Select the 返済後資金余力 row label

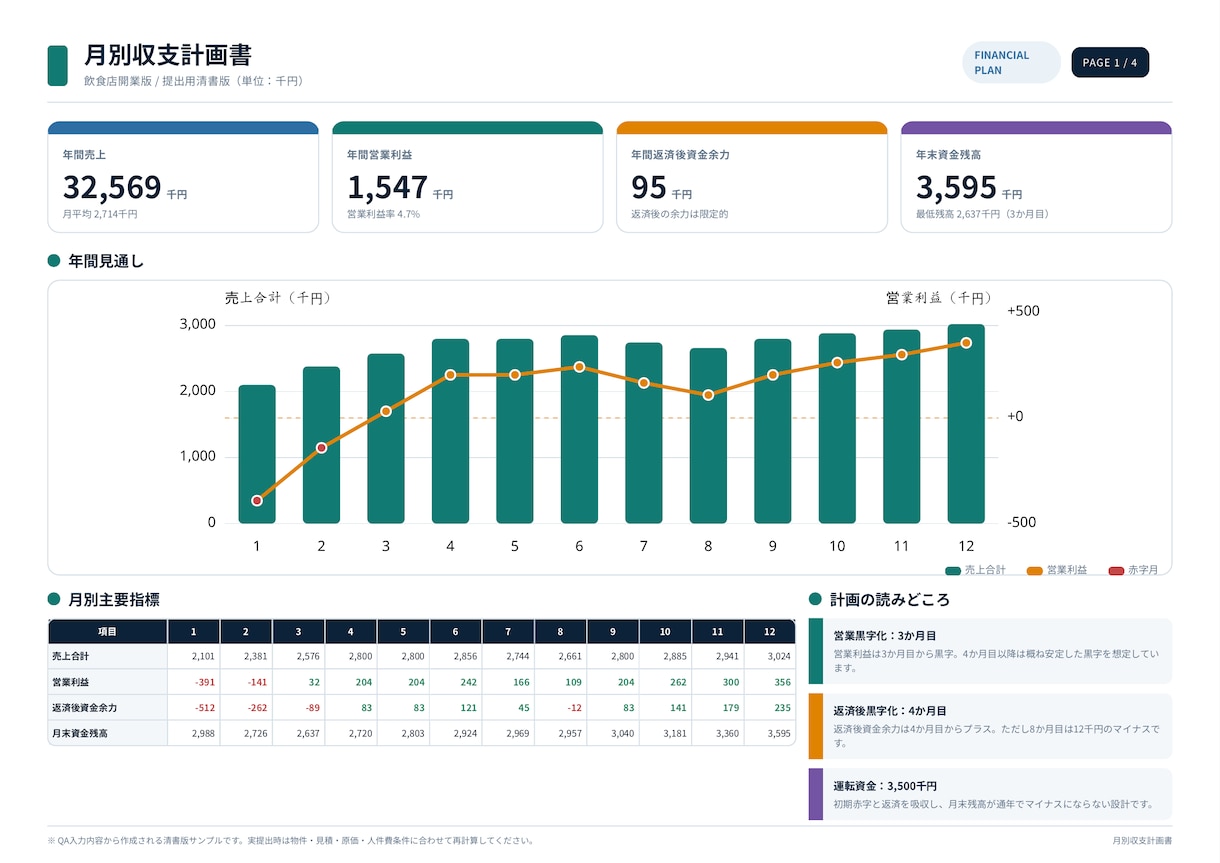click(85, 708)
